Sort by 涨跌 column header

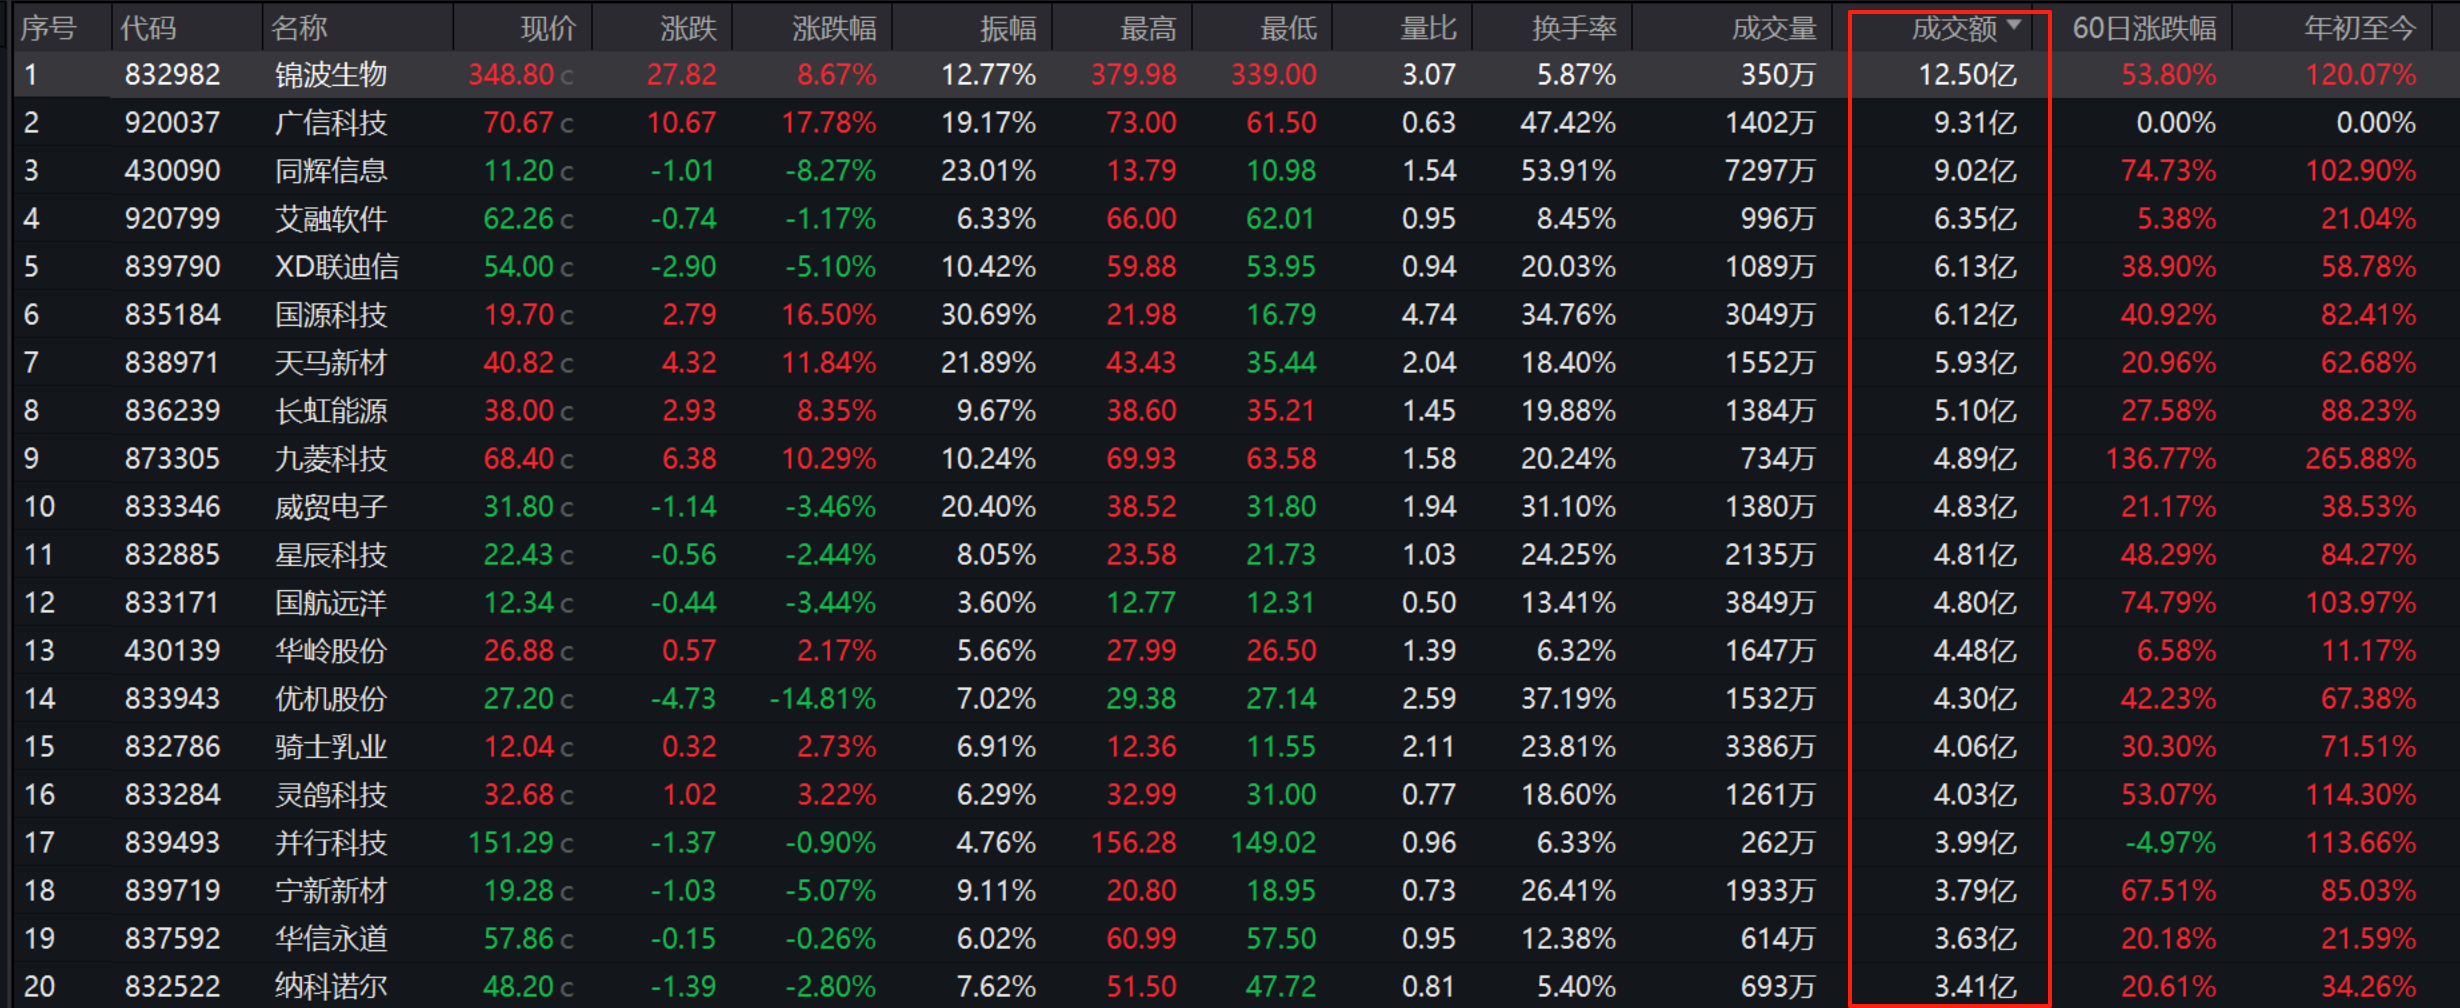[x=688, y=28]
